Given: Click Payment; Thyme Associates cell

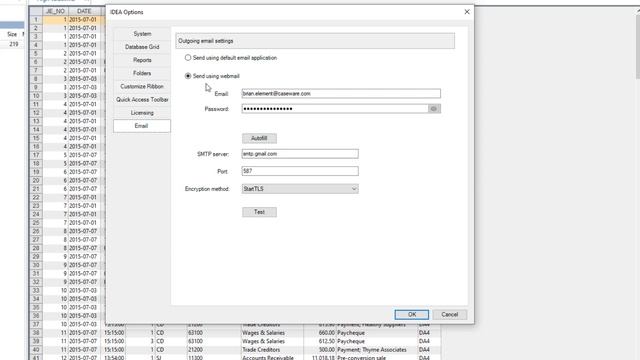Looking at the screenshot, I should [376, 350].
